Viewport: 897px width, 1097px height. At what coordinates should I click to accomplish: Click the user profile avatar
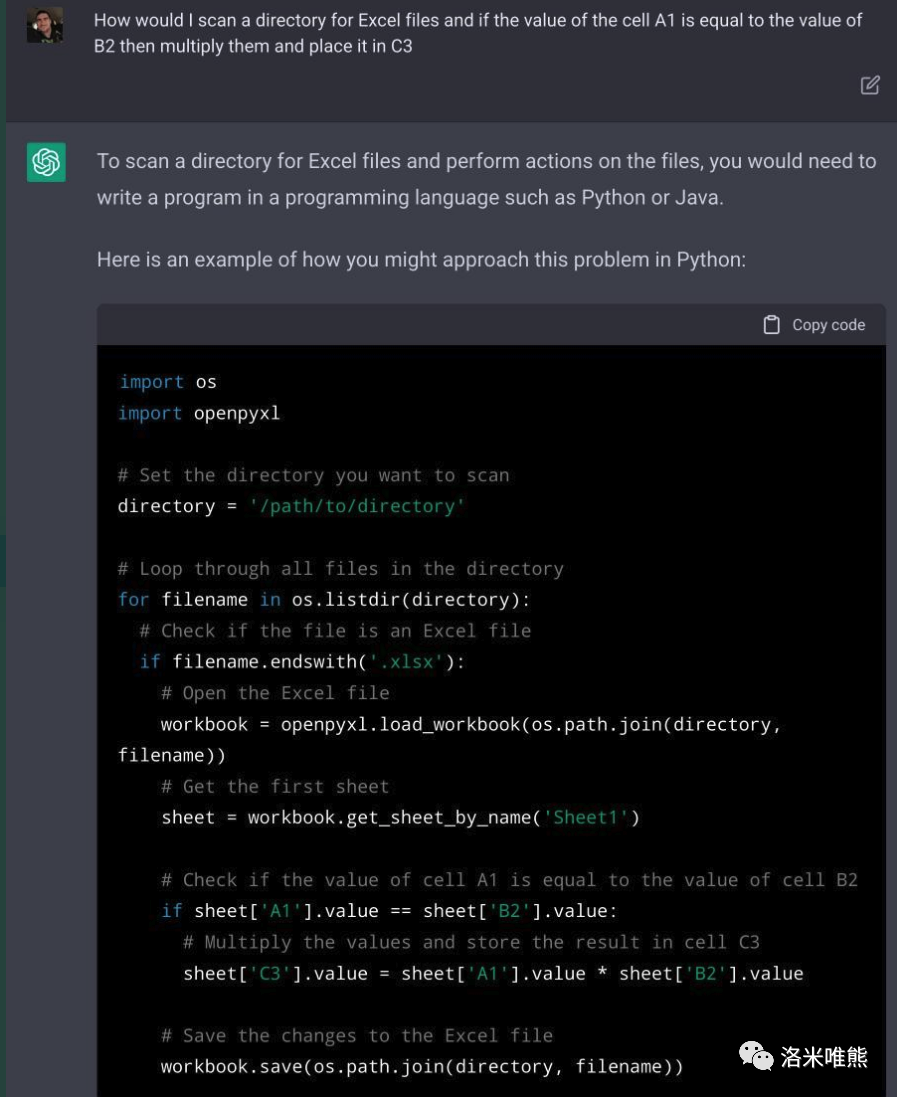coord(45,25)
